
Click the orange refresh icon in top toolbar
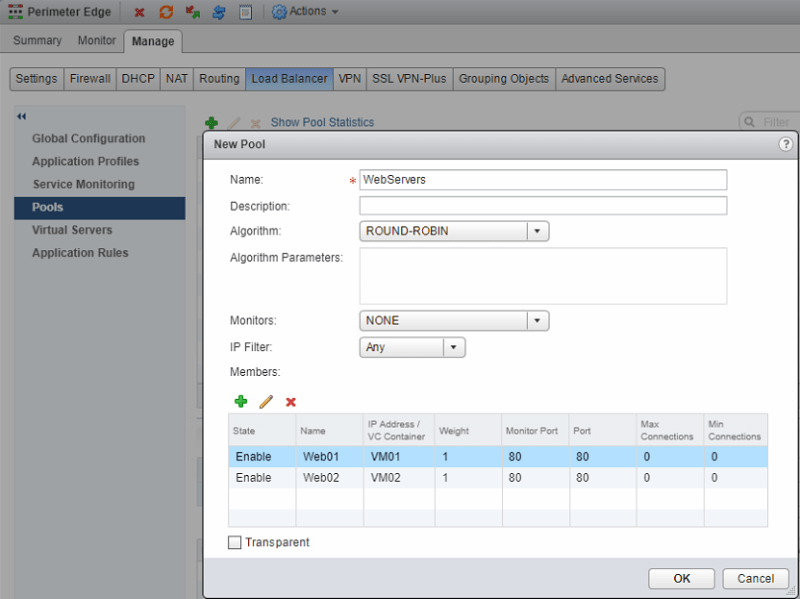point(166,12)
